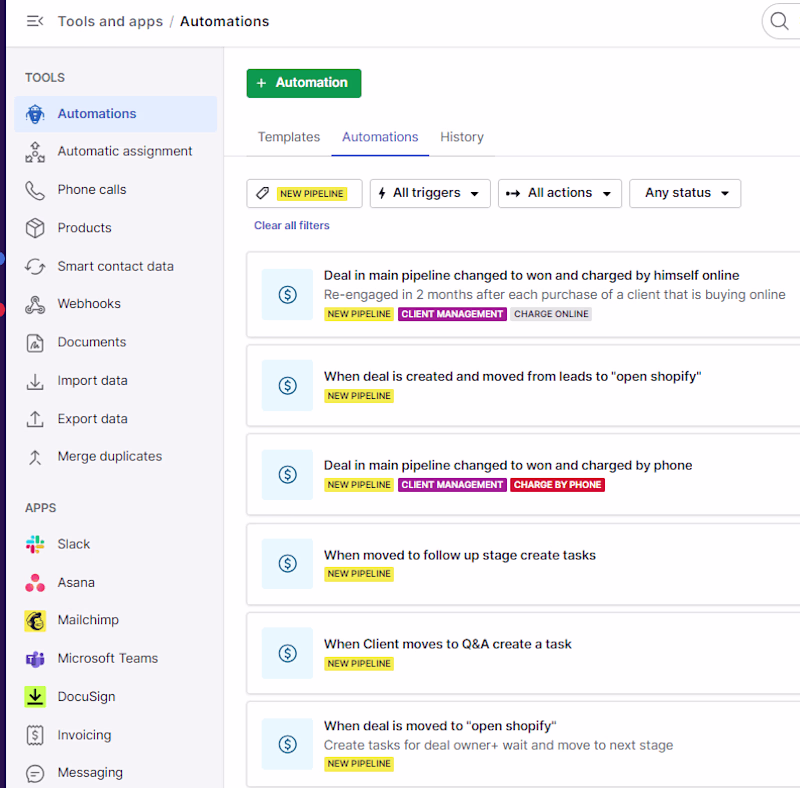Image resolution: width=800 pixels, height=788 pixels.
Task: Collapse the sidebar menu icon
Action: (35, 21)
